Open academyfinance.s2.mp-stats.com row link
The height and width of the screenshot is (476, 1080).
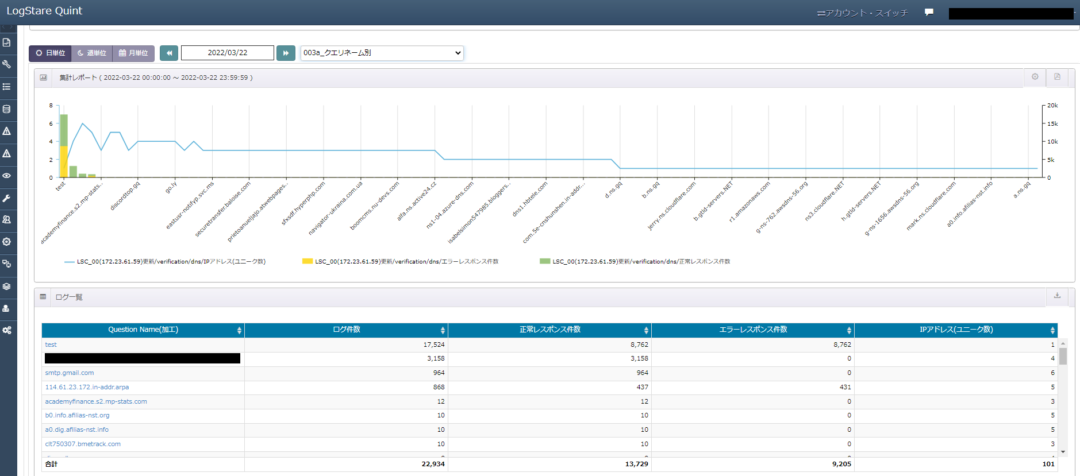[96, 401]
